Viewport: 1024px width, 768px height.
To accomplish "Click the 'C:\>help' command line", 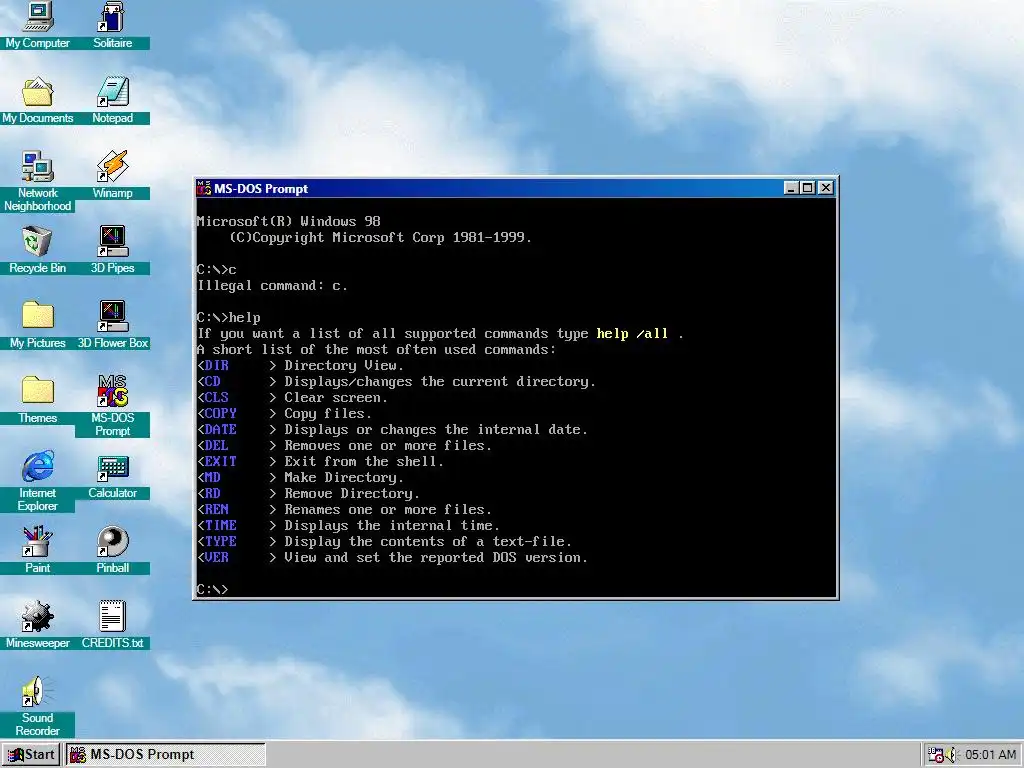I will (x=229, y=318).
